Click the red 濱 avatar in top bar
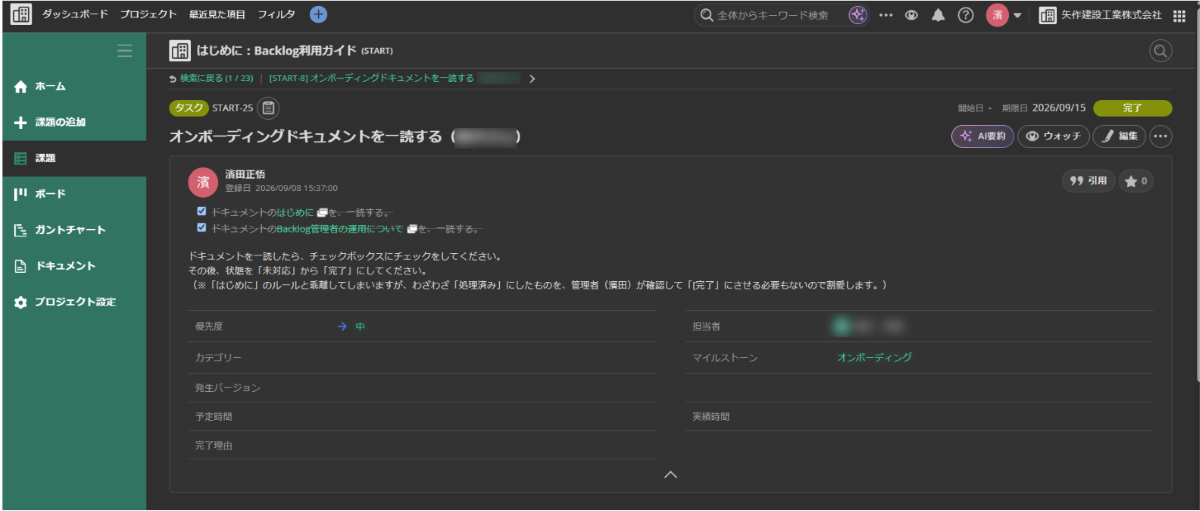 coord(997,15)
